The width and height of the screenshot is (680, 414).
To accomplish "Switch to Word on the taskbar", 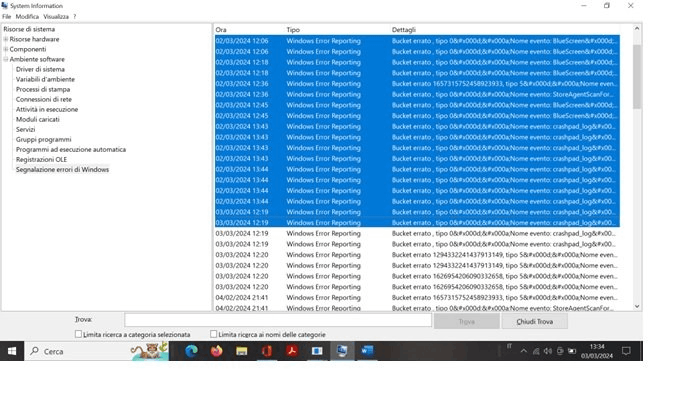I will click(367, 351).
